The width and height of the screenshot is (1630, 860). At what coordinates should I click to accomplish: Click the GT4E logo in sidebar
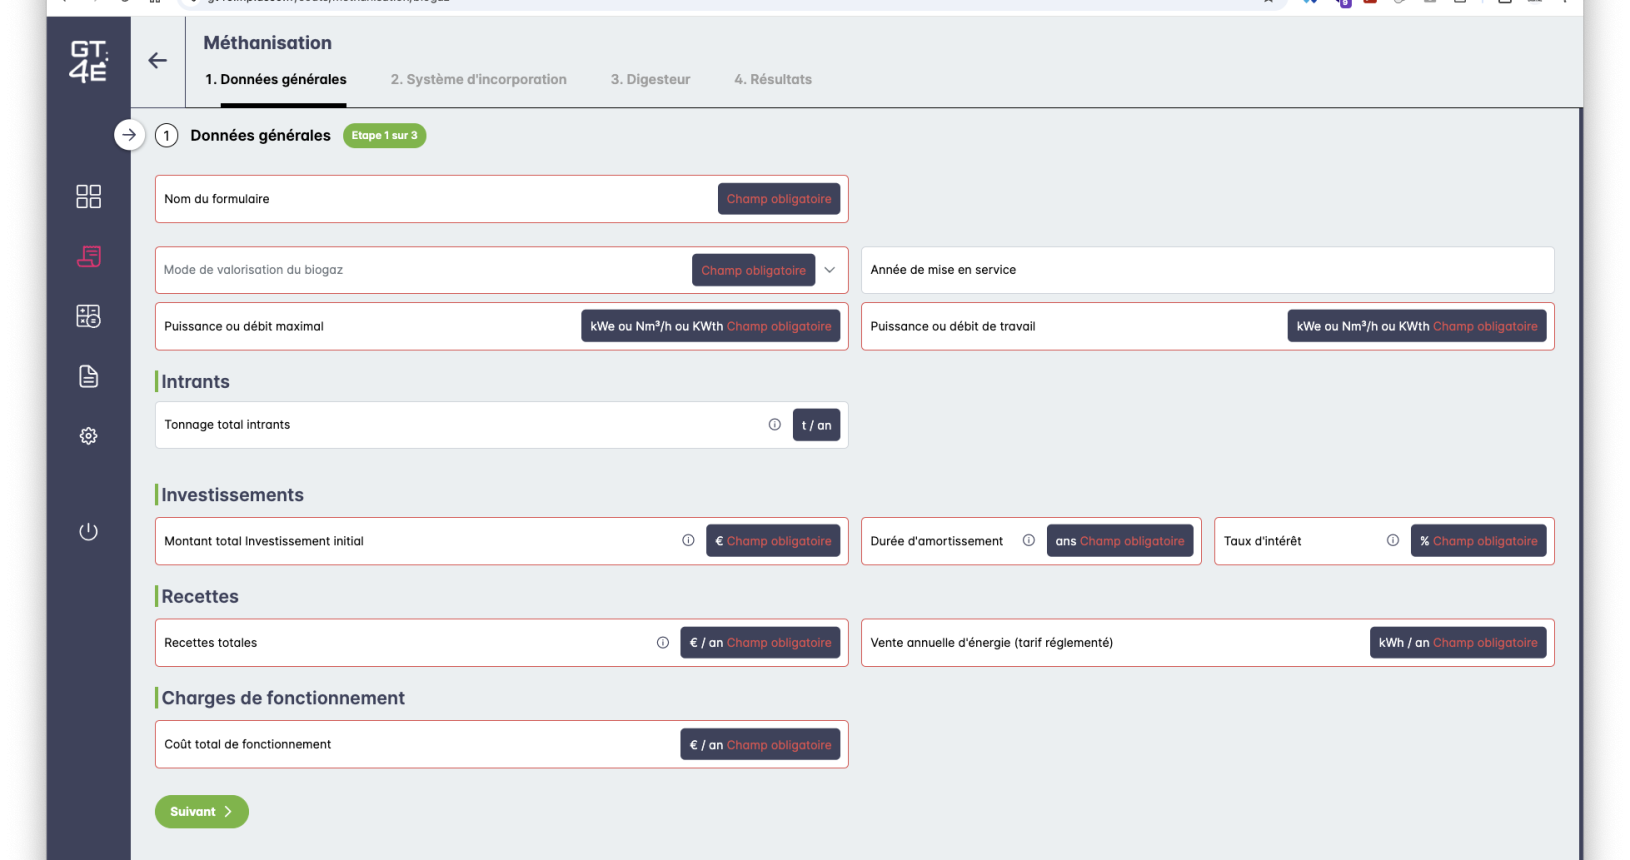click(x=88, y=61)
